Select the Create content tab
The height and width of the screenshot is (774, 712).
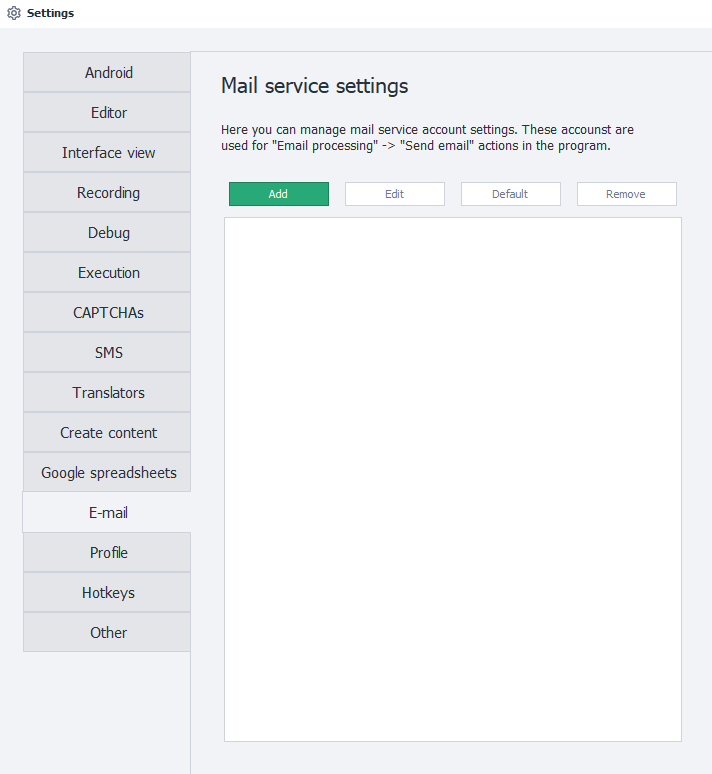click(x=108, y=433)
